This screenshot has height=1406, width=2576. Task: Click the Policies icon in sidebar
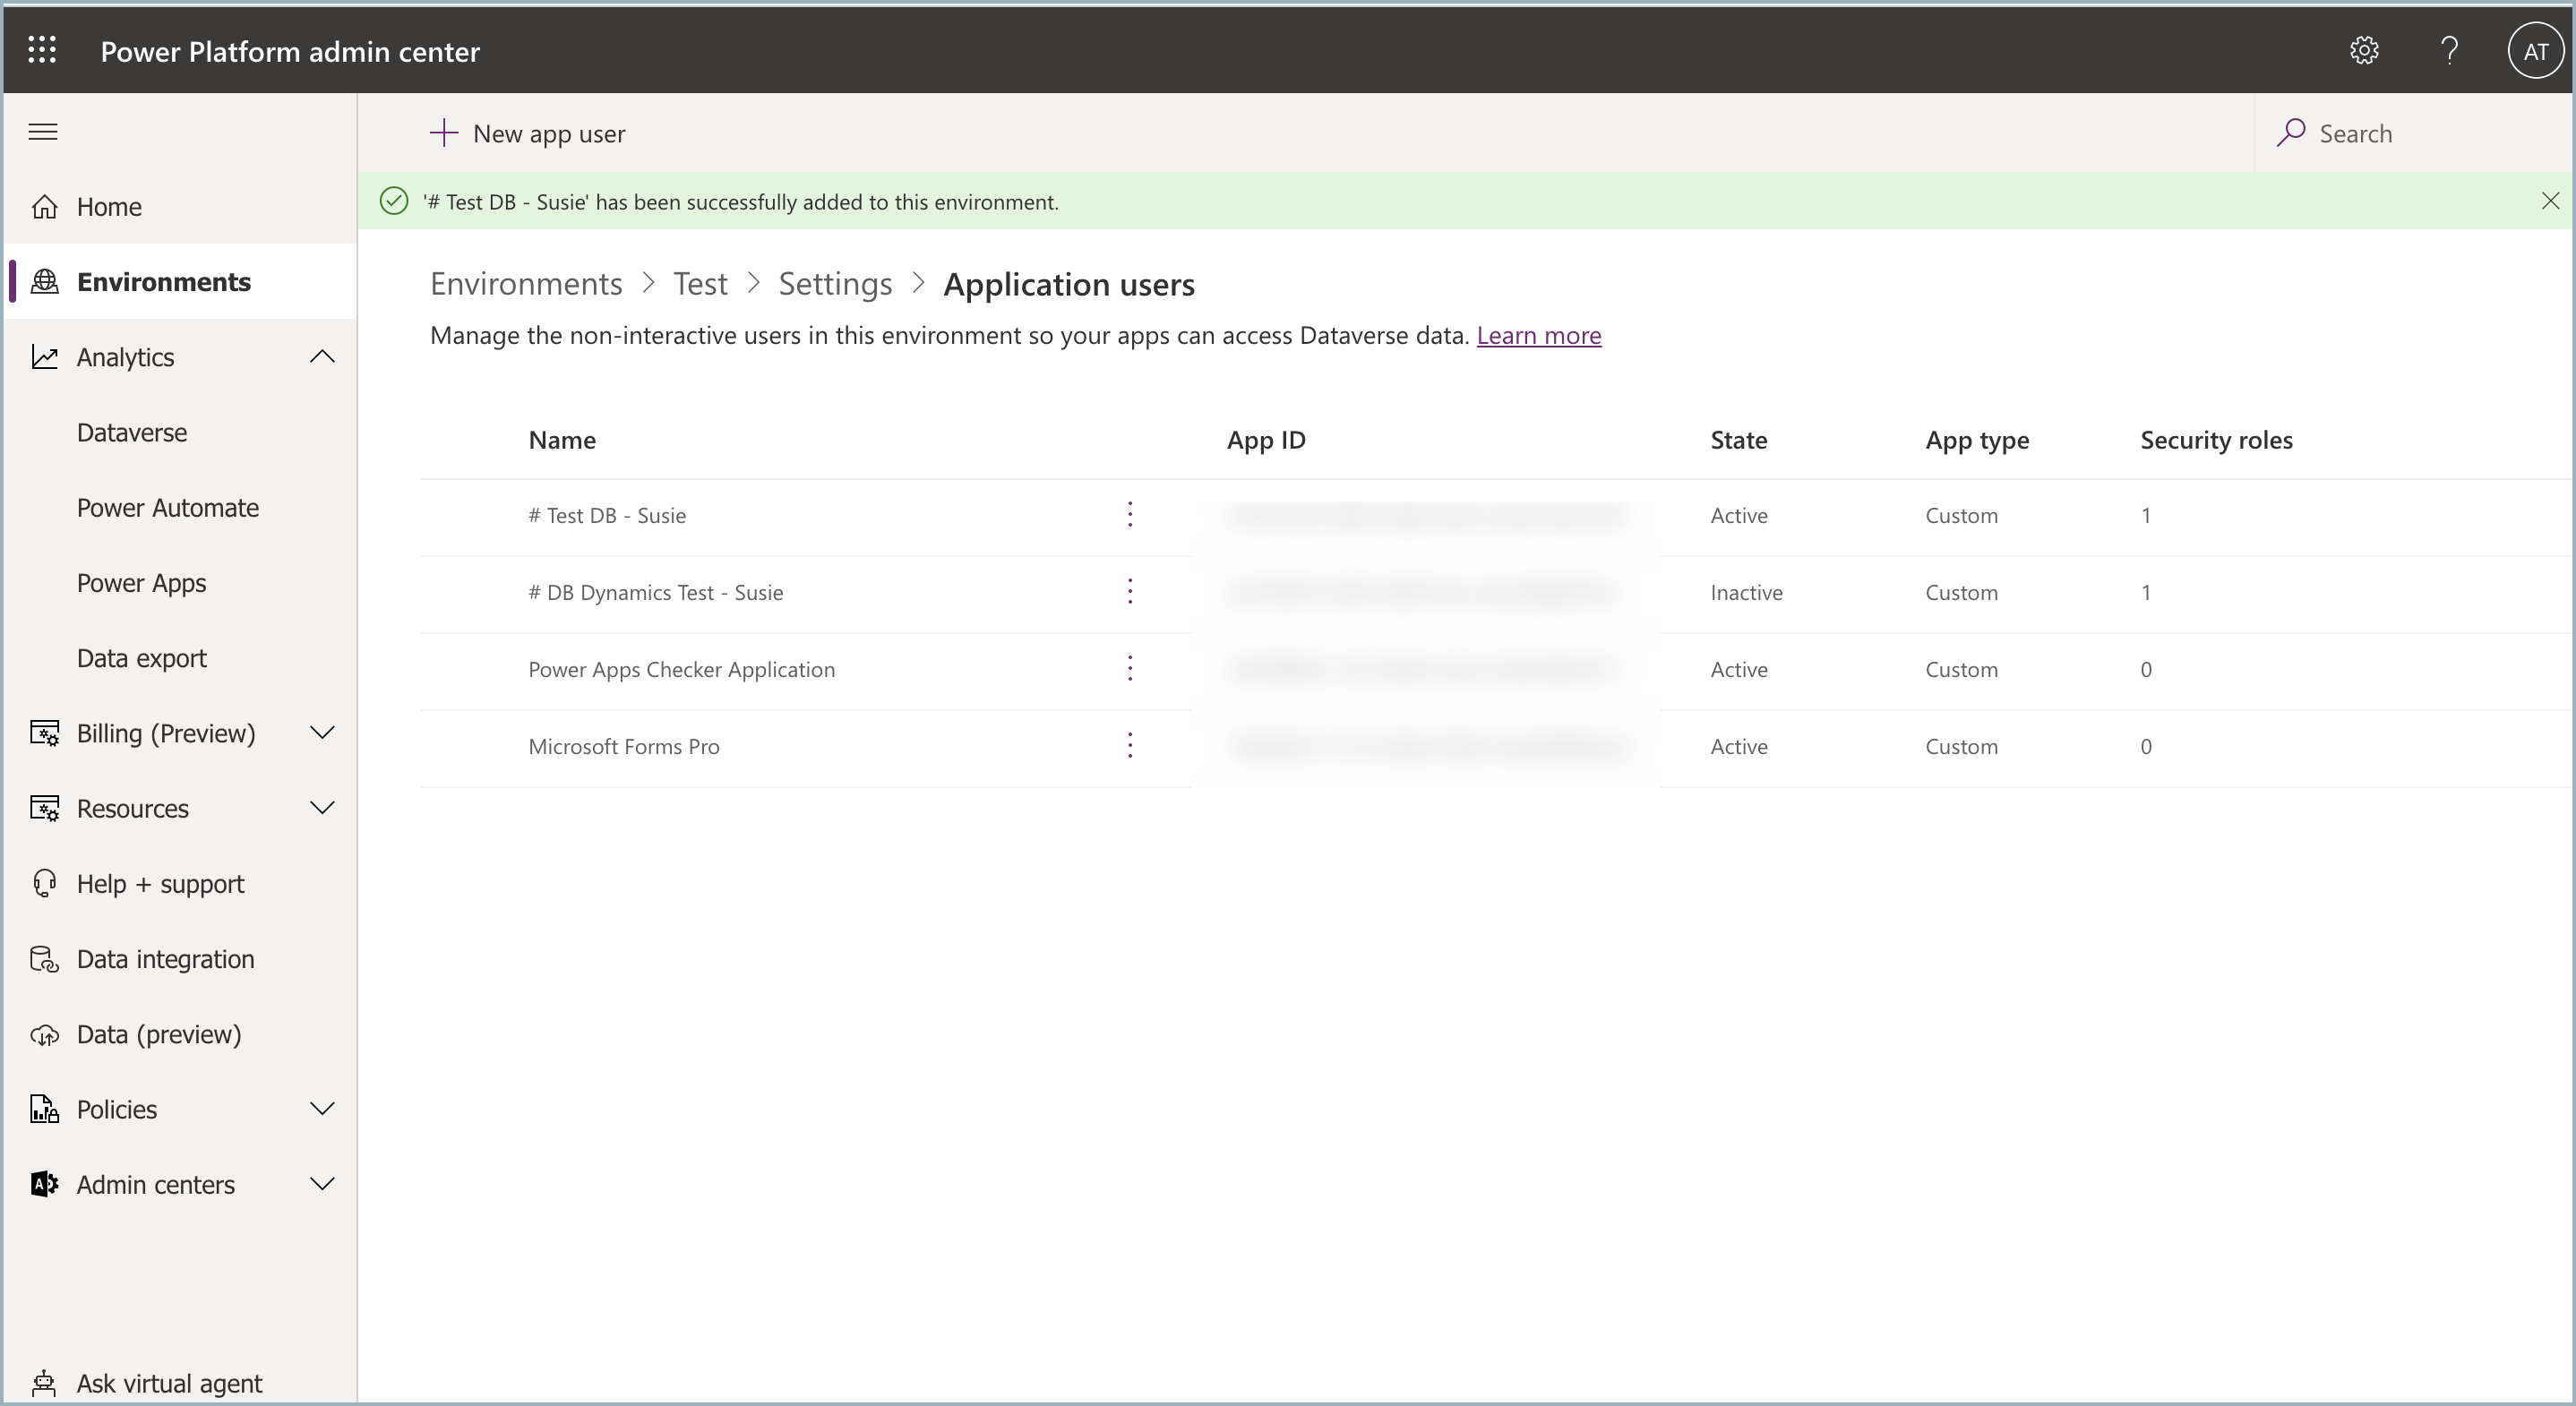click(45, 1108)
